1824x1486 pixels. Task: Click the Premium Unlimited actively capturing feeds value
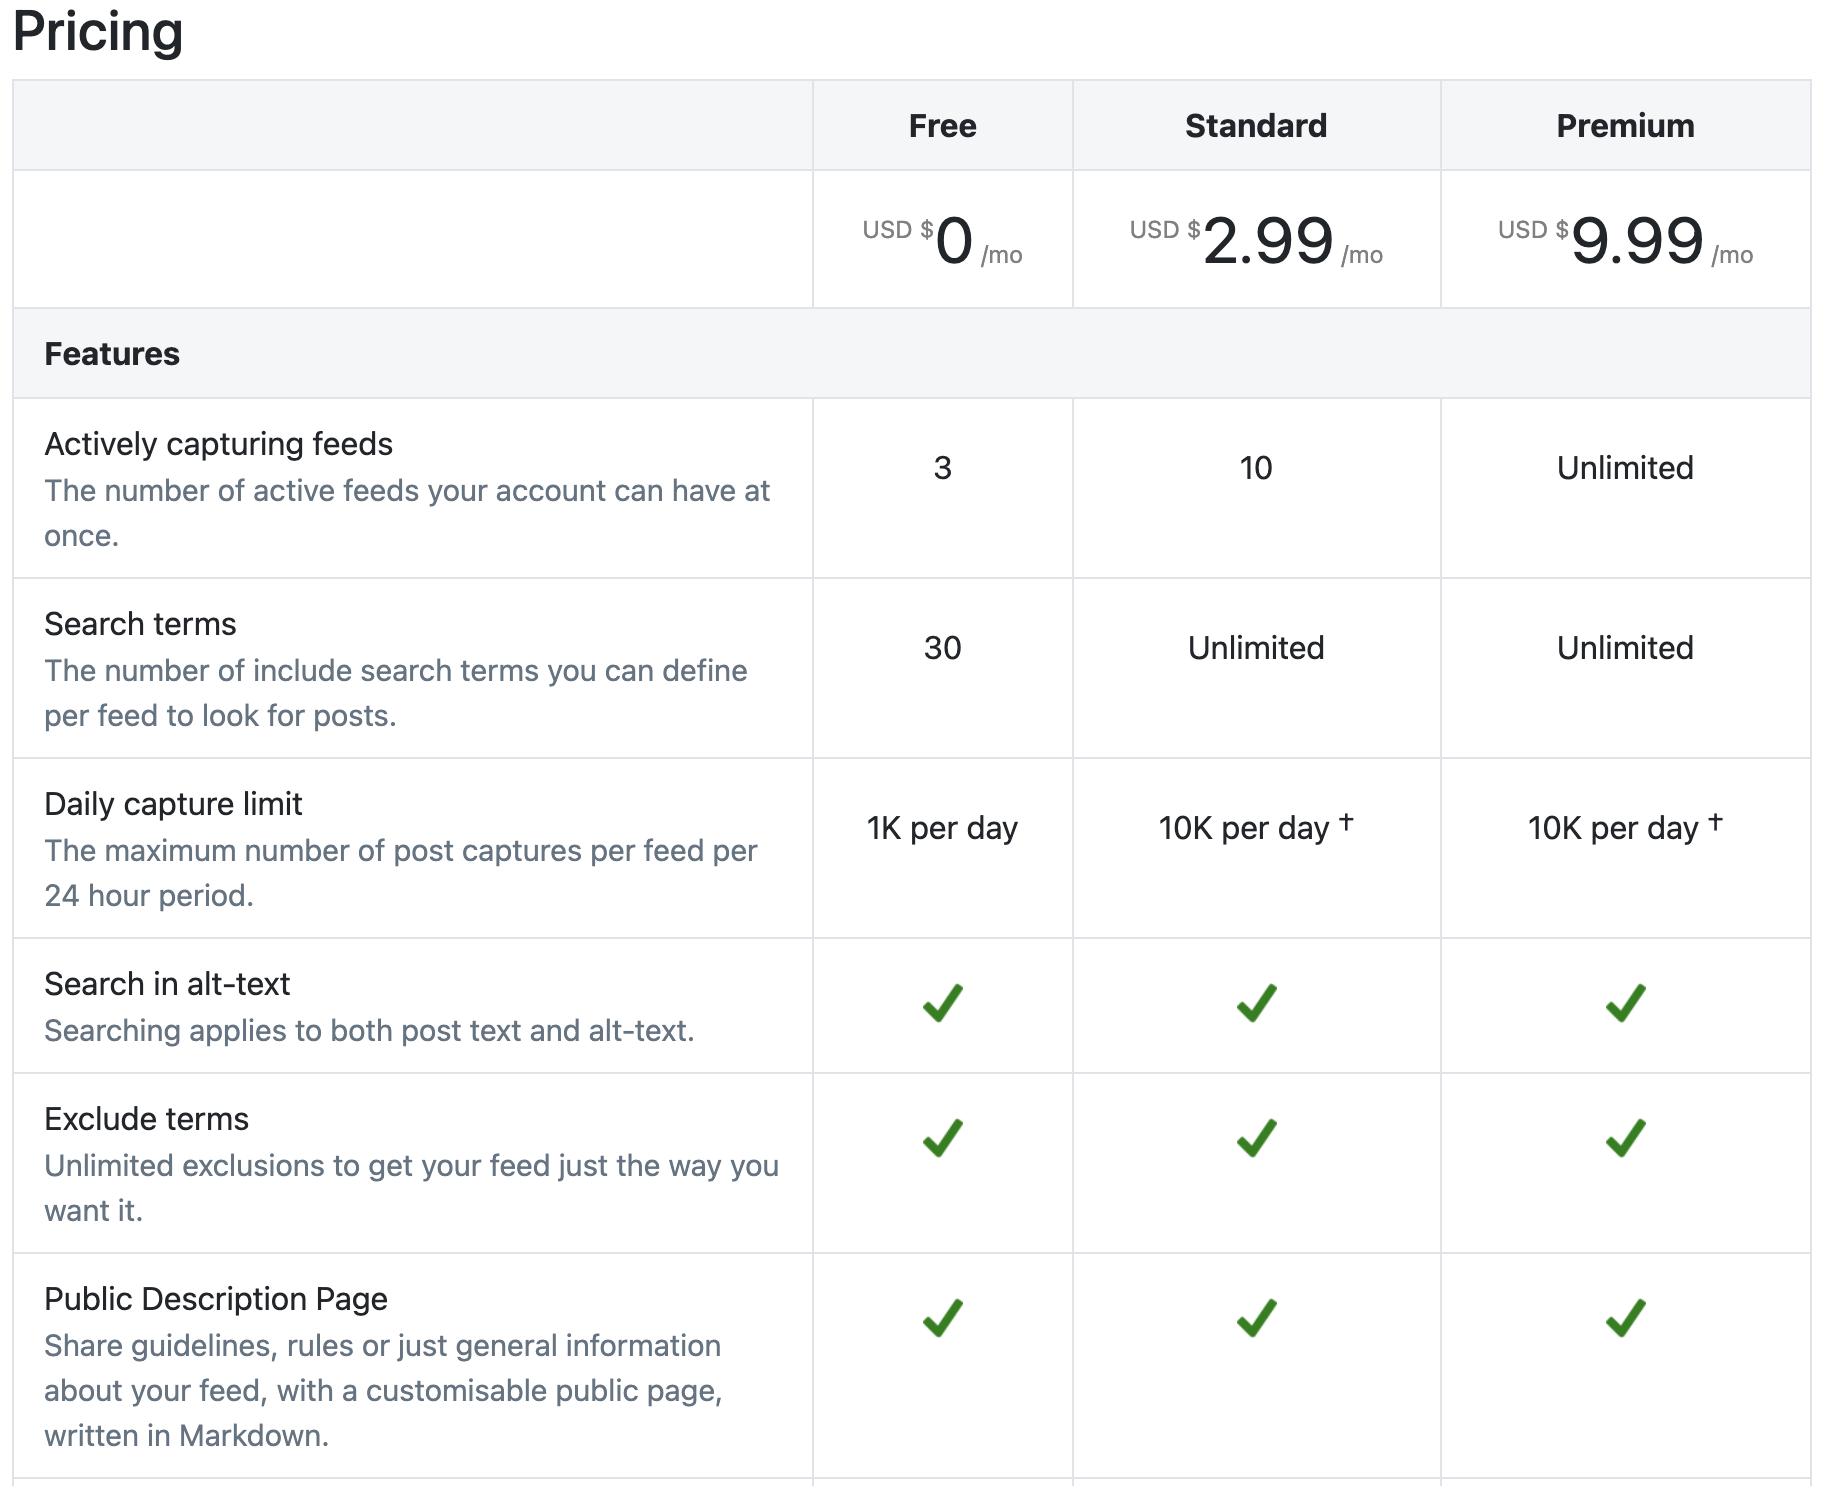click(1625, 468)
